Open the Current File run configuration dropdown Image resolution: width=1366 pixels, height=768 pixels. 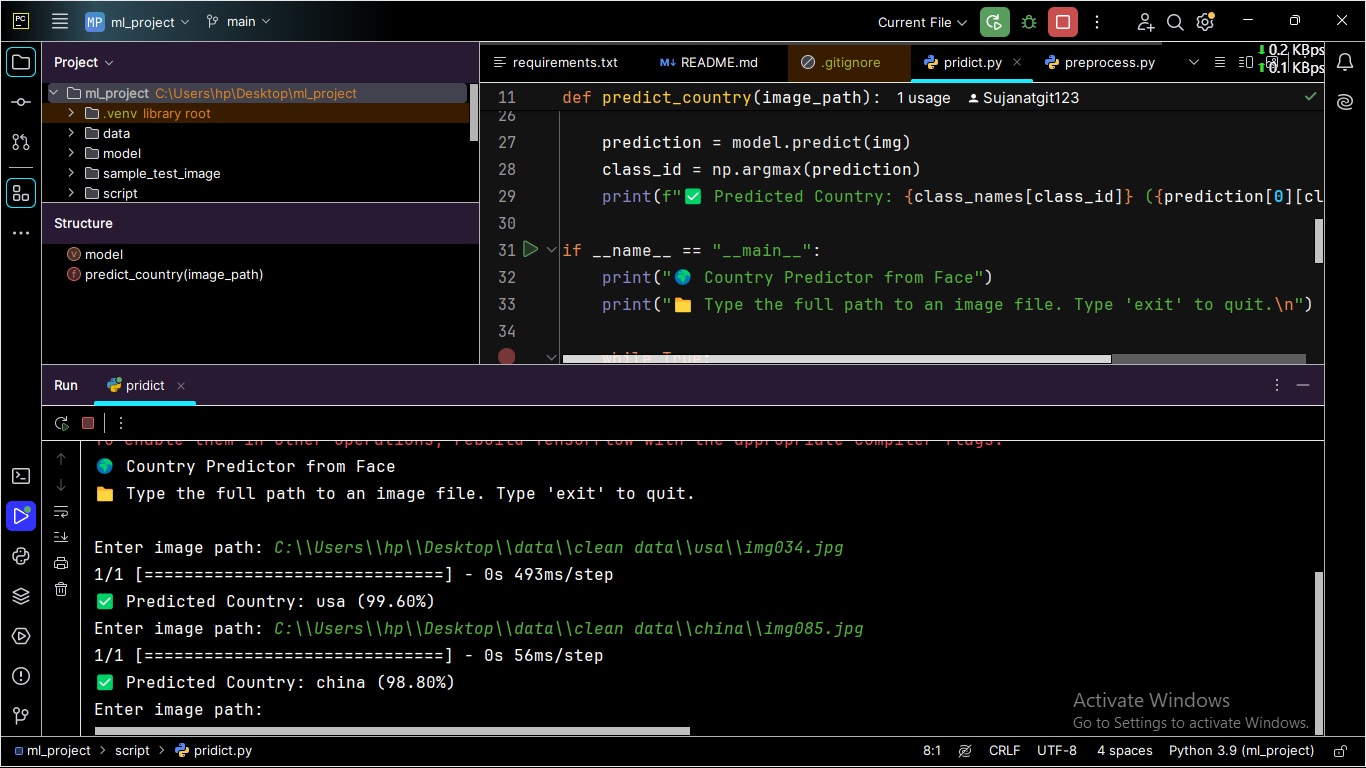[922, 22]
